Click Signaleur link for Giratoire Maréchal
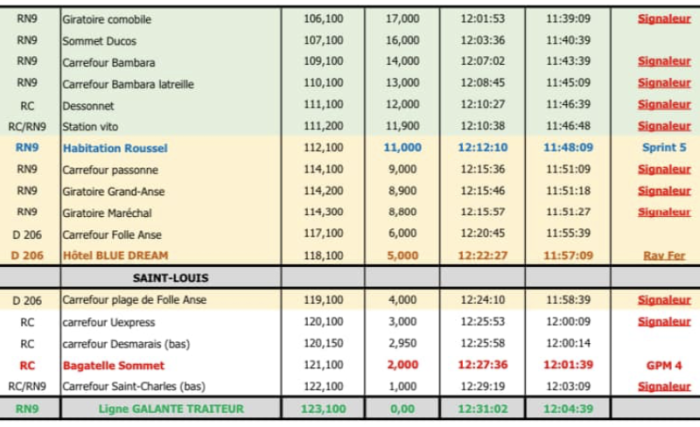700x427 pixels. click(664, 212)
